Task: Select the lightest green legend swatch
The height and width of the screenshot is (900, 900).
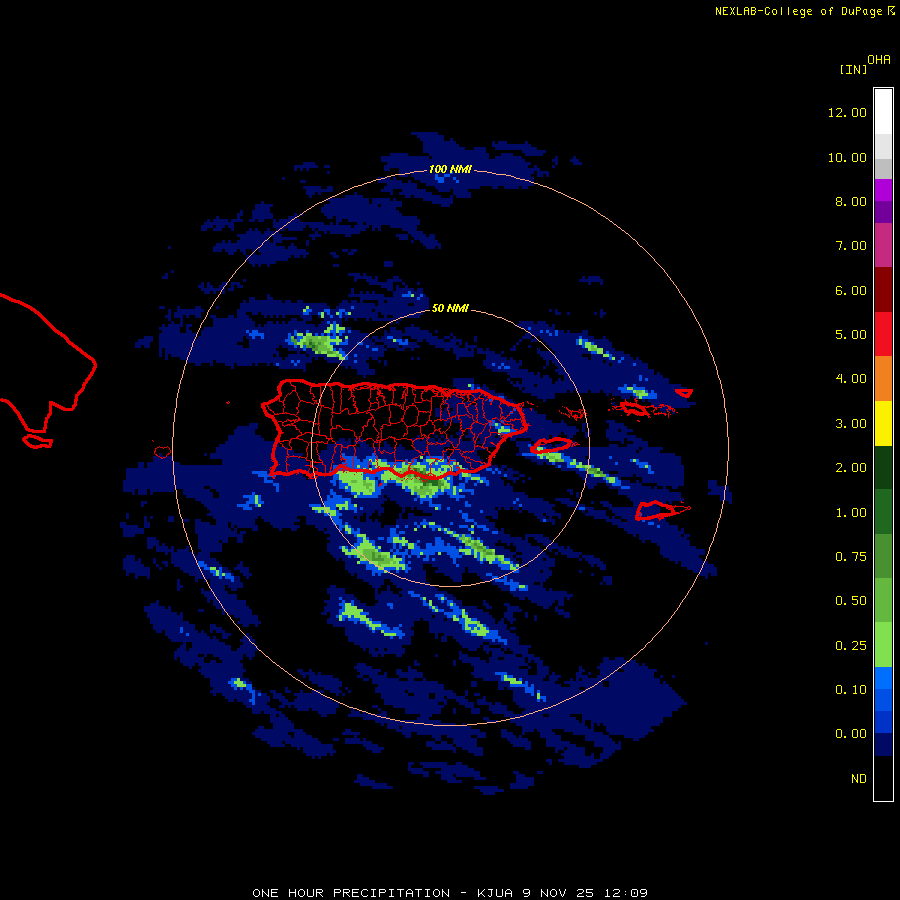Action: tap(883, 645)
